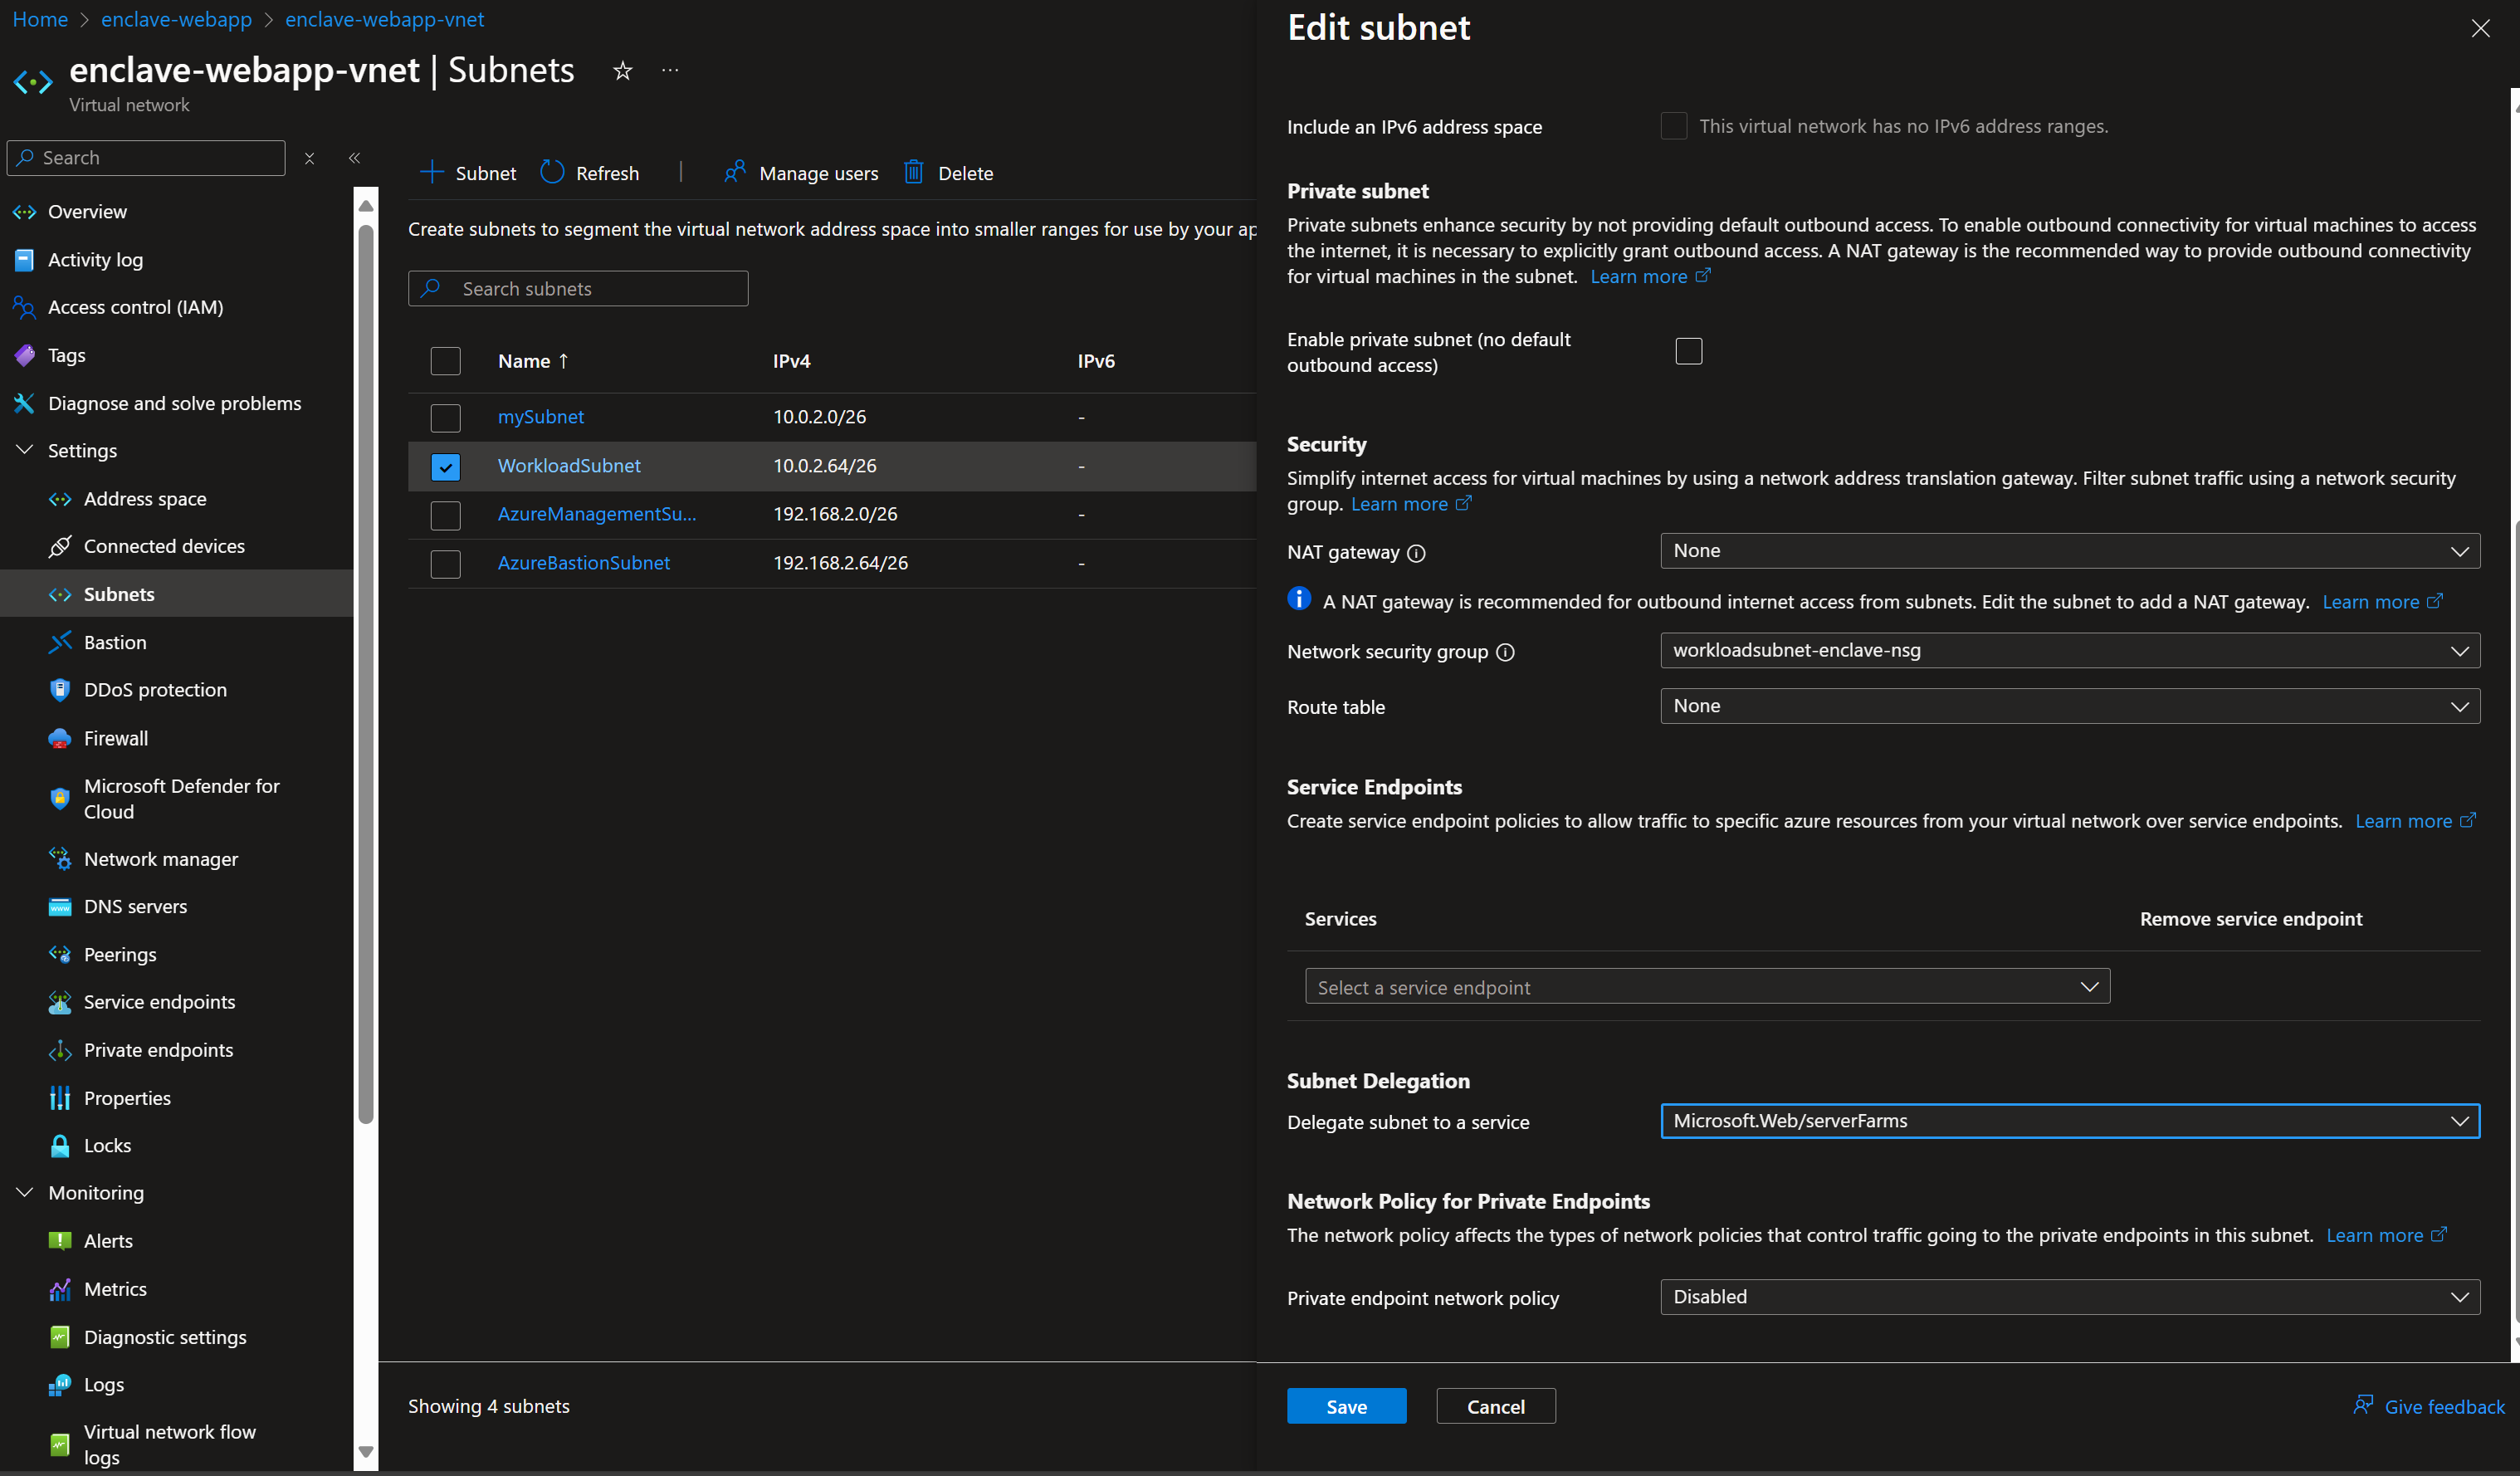2520x1476 pixels.
Task: Click the sidebar Search field
Action: pos(146,158)
